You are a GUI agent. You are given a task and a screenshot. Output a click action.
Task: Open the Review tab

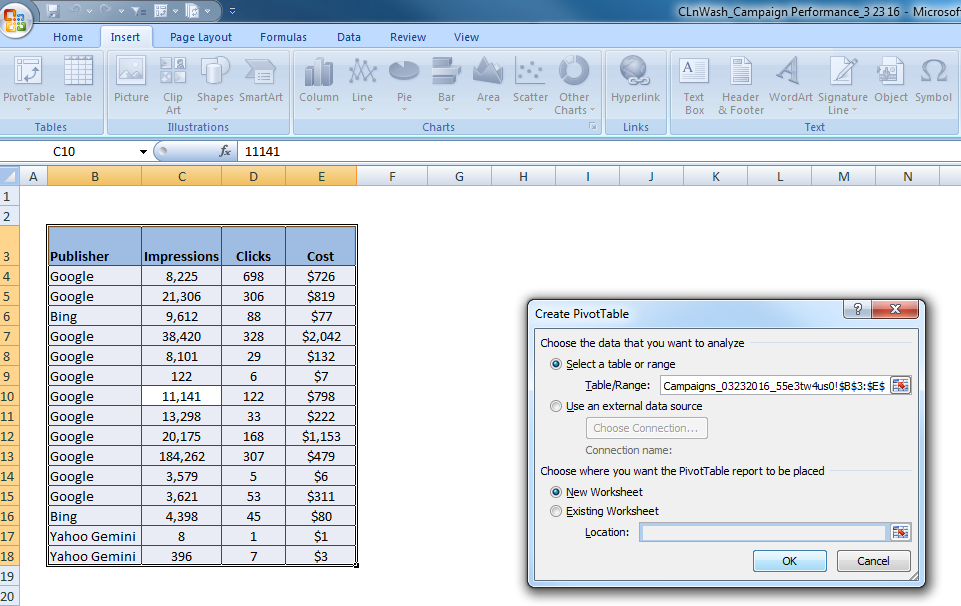(407, 37)
